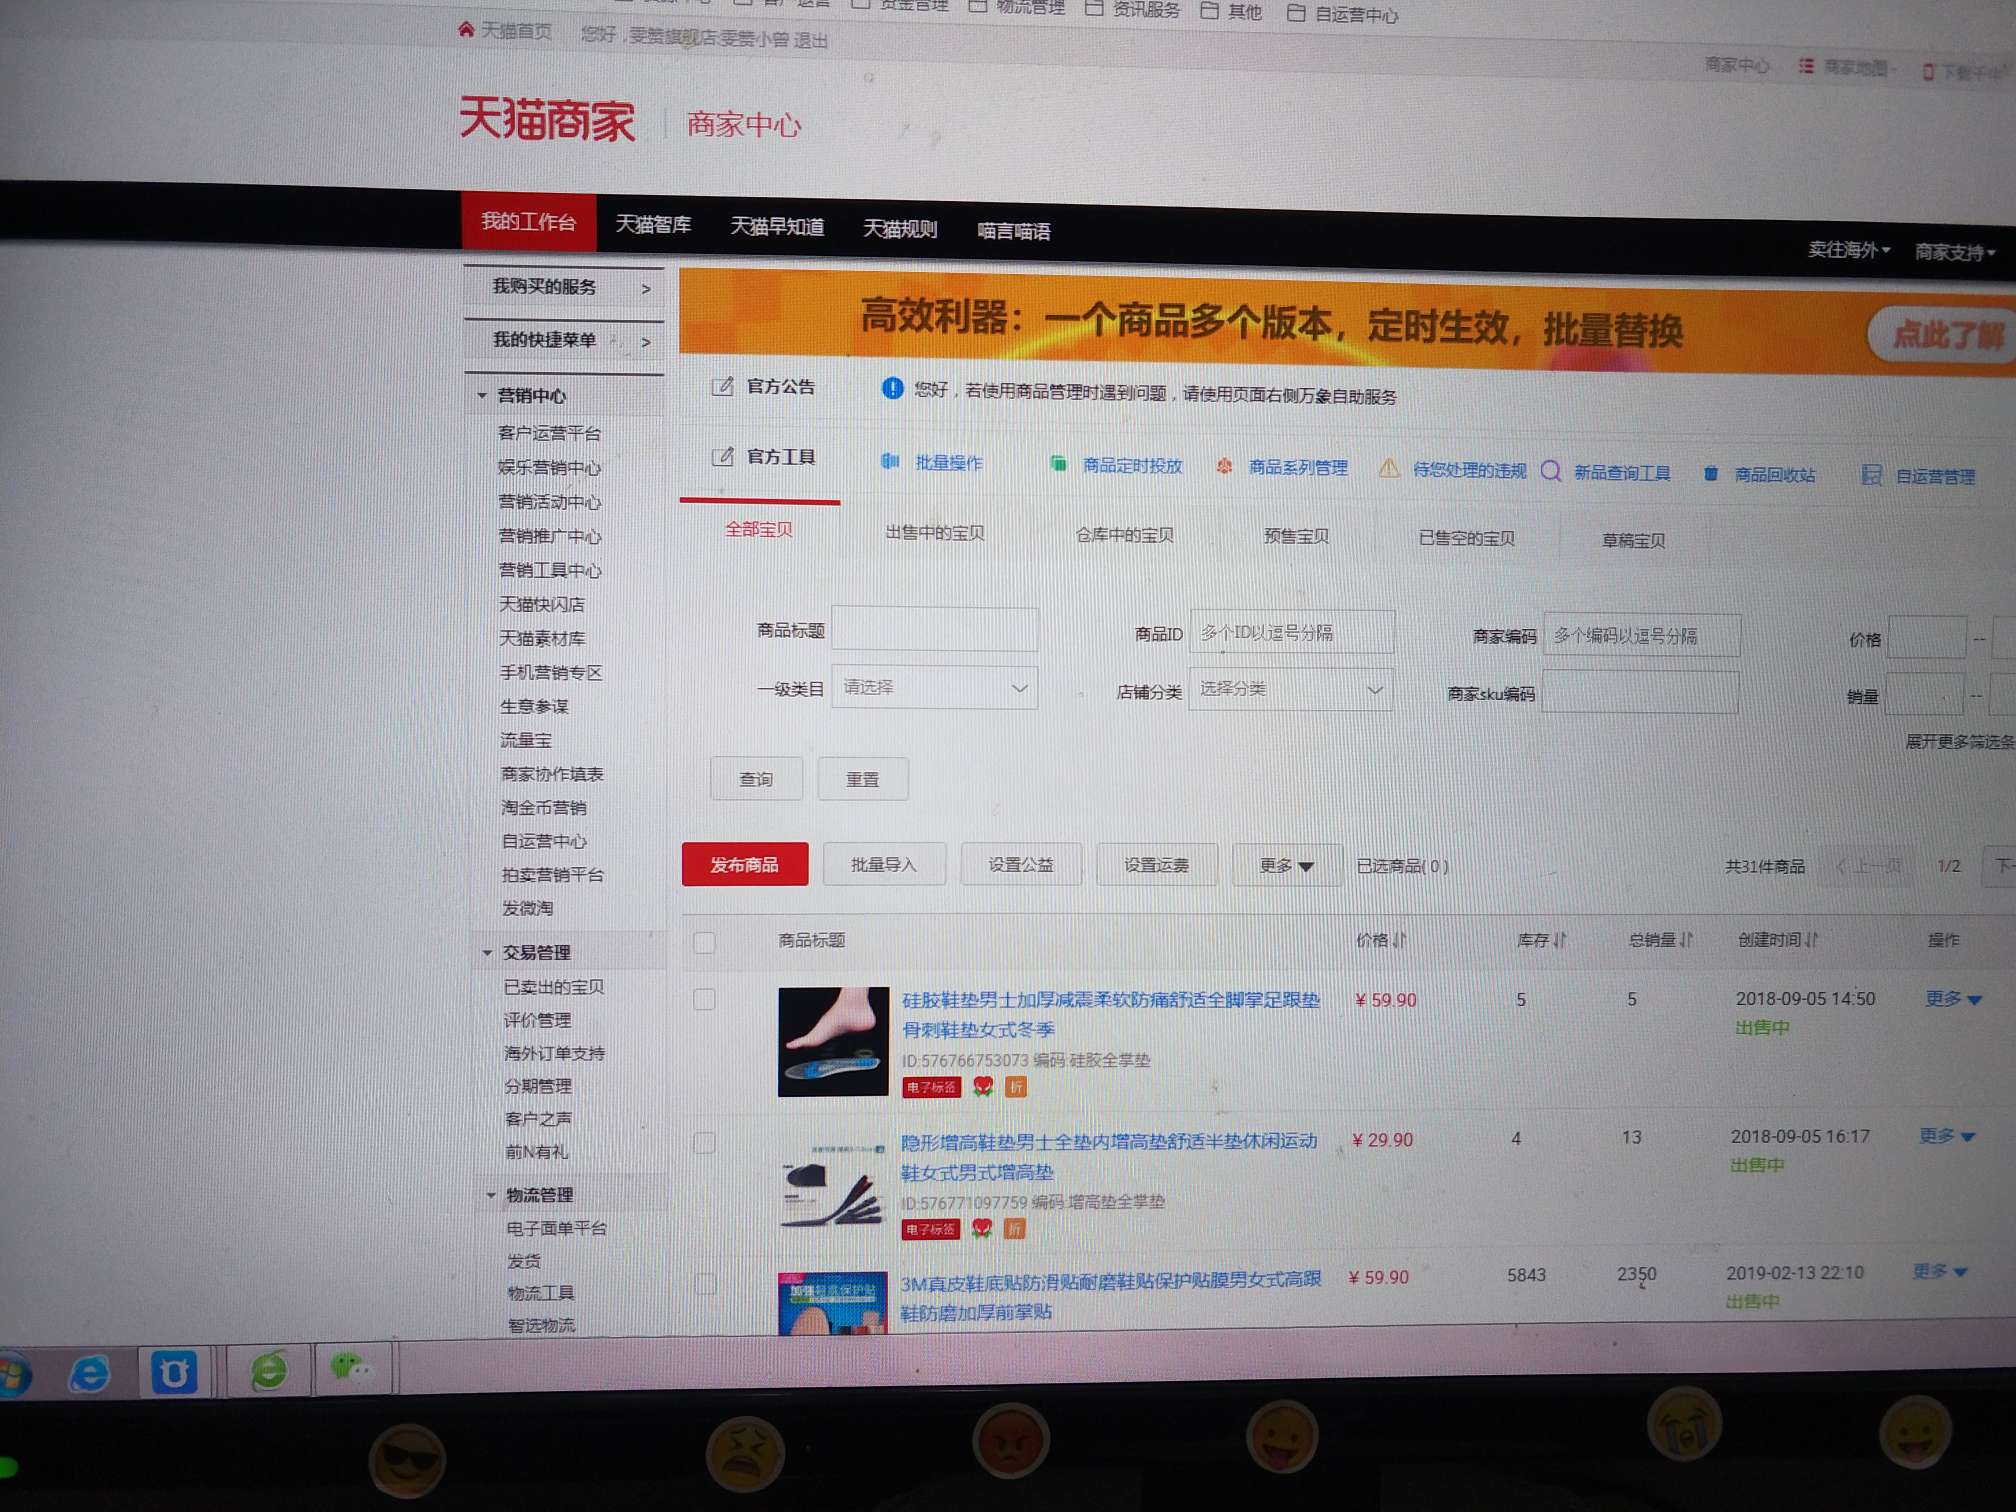Click the 设置运费 button

tap(1156, 865)
